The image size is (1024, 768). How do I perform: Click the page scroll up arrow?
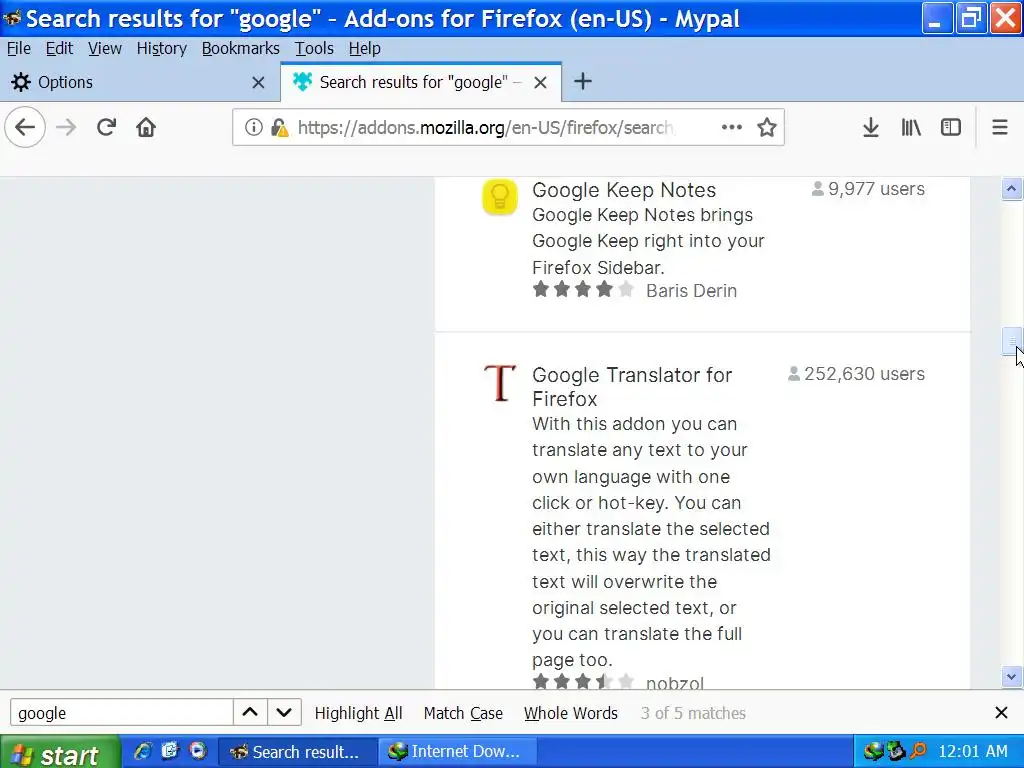(x=1011, y=189)
